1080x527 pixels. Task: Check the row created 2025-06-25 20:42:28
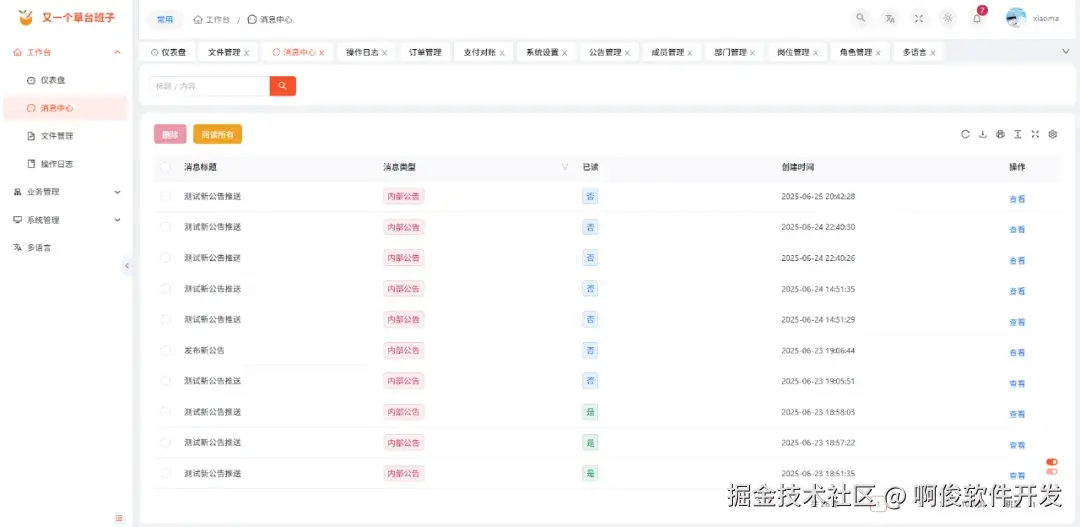click(165, 196)
